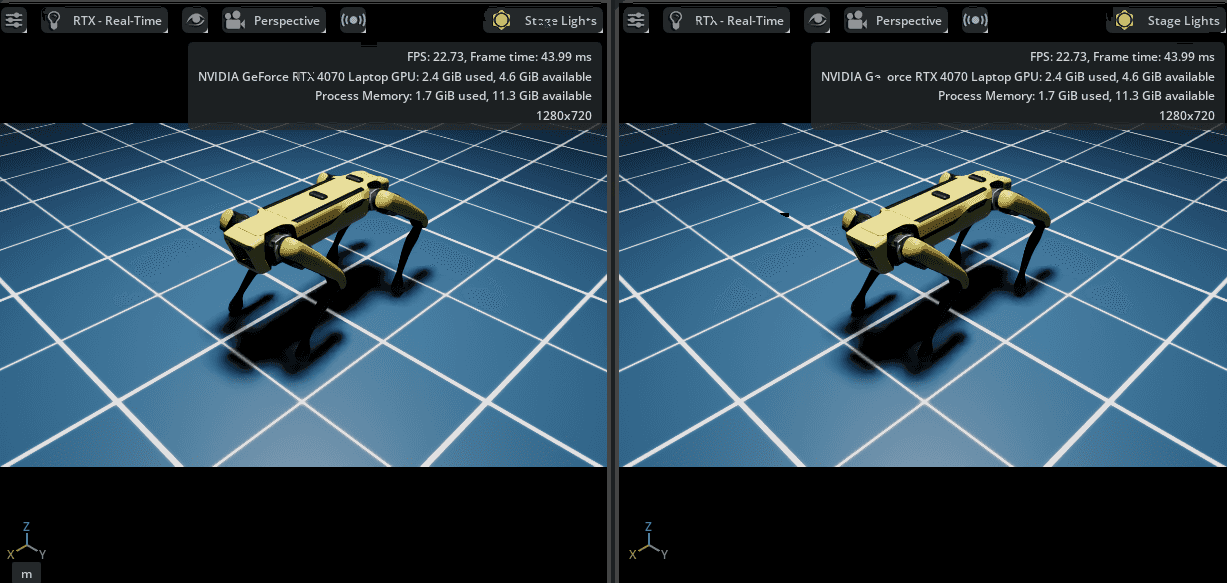Click the sun icon in right viewport toolbar

[x=1124, y=20]
